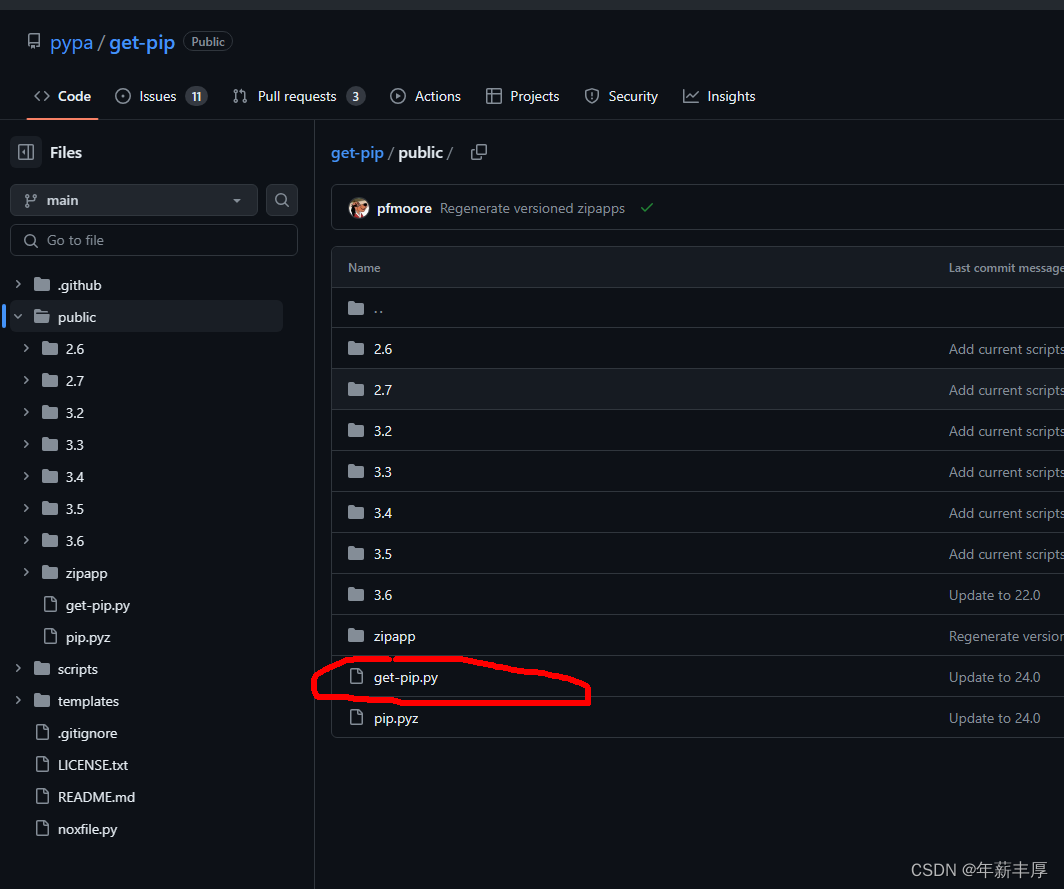Collapse the Files side panel icon

[x=26, y=152]
